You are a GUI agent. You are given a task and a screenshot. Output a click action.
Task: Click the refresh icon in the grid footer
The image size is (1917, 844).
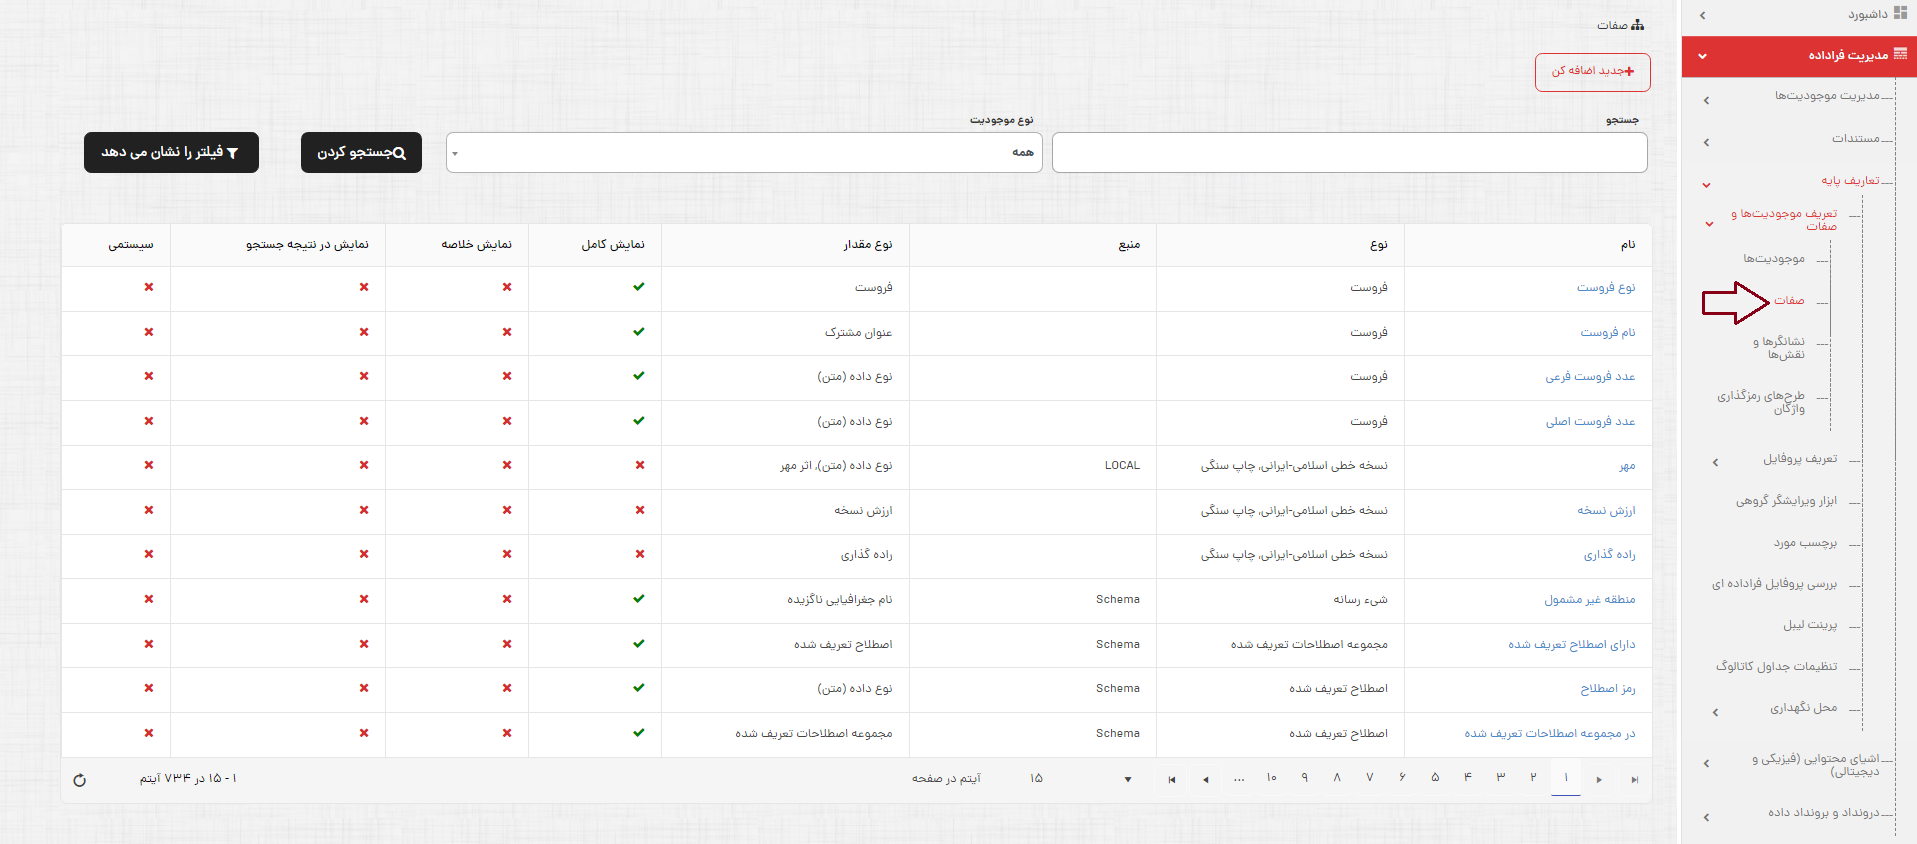(80, 780)
